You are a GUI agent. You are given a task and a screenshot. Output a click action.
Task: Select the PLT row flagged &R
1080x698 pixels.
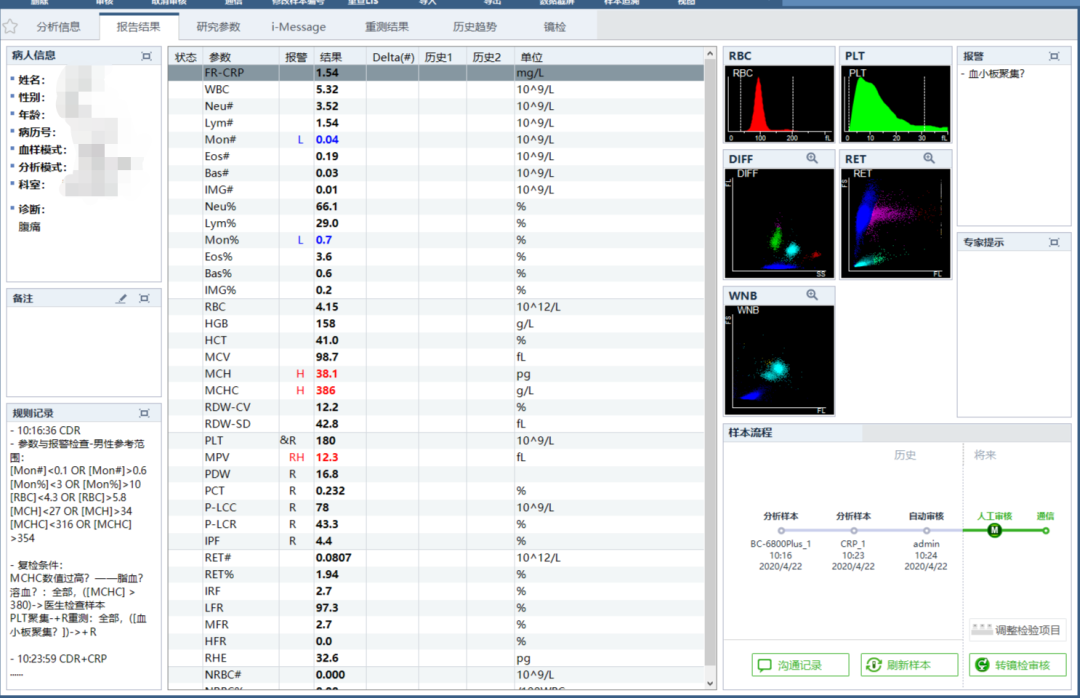pyautogui.click(x=436, y=441)
